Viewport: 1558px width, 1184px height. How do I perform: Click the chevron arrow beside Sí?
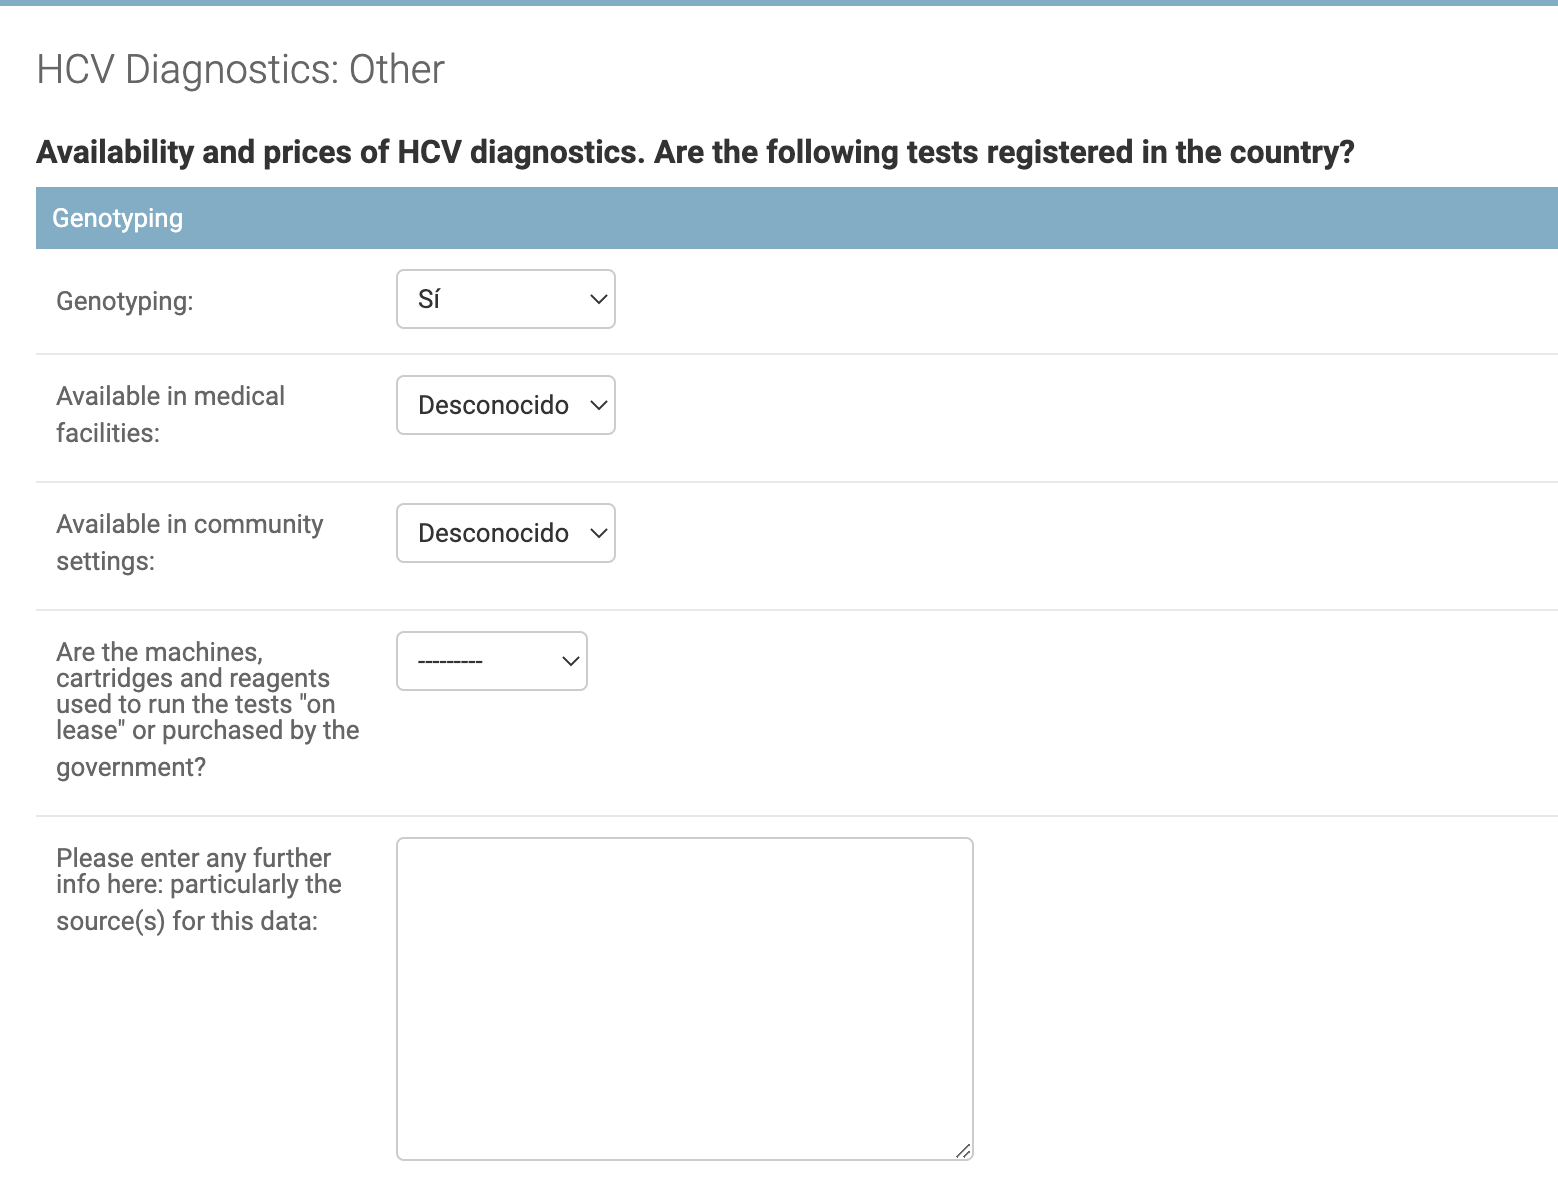coord(598,299)
